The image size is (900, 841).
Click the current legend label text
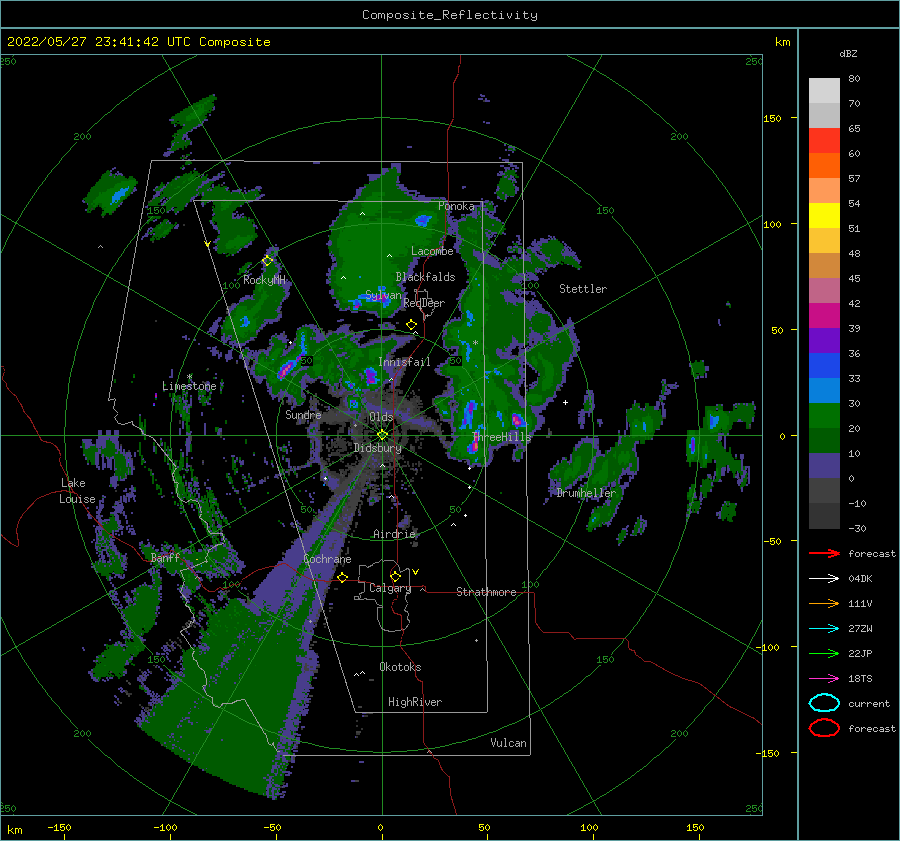[869, 703]
